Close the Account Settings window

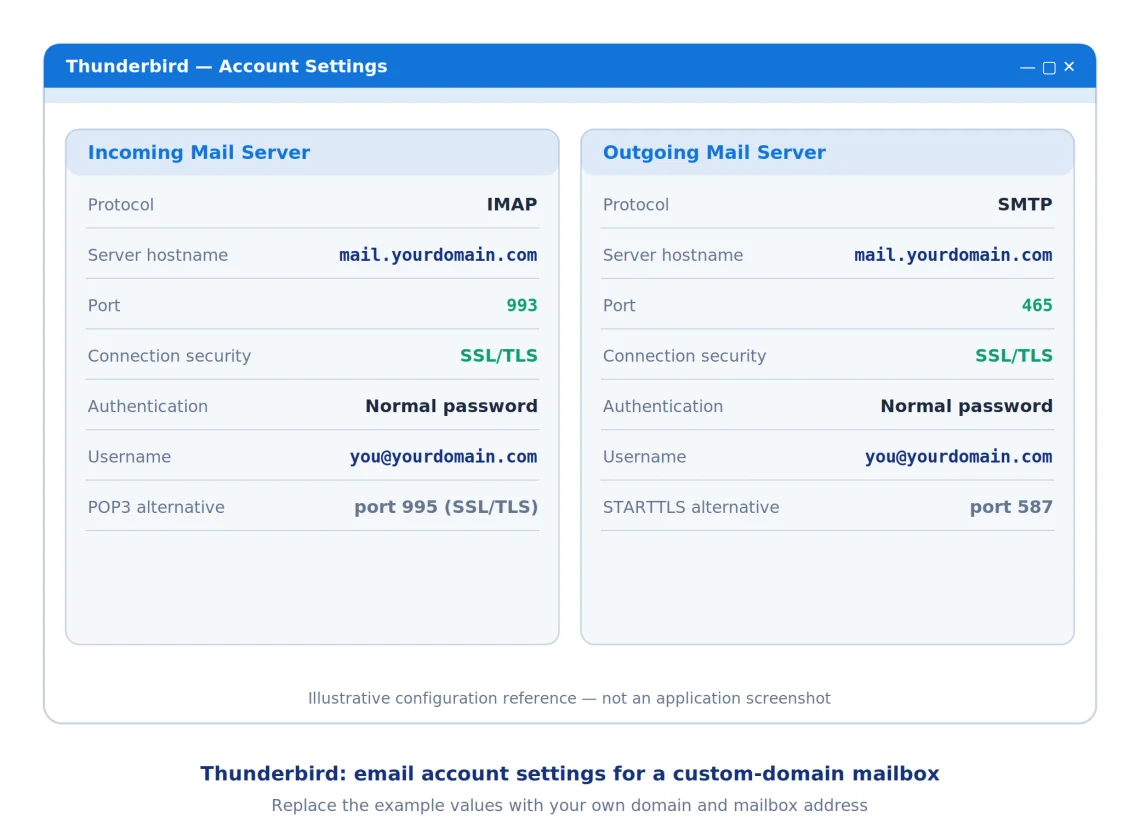(1069, 67)
